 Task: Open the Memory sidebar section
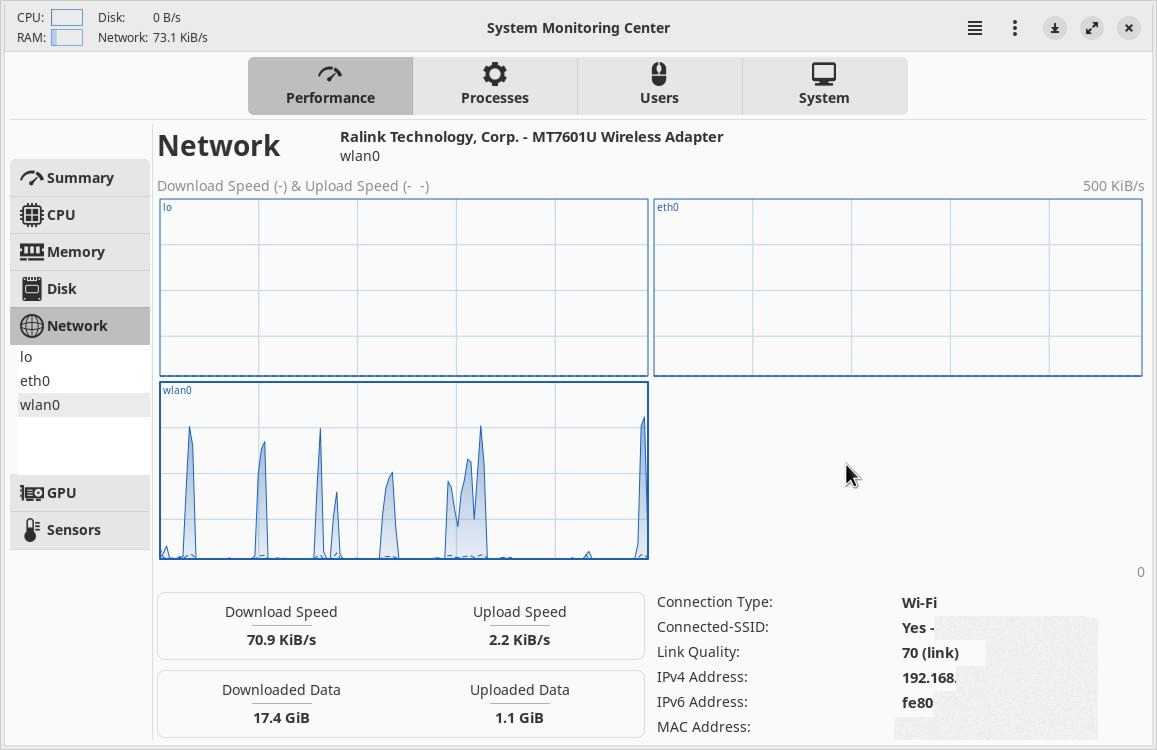coord(80,252)
